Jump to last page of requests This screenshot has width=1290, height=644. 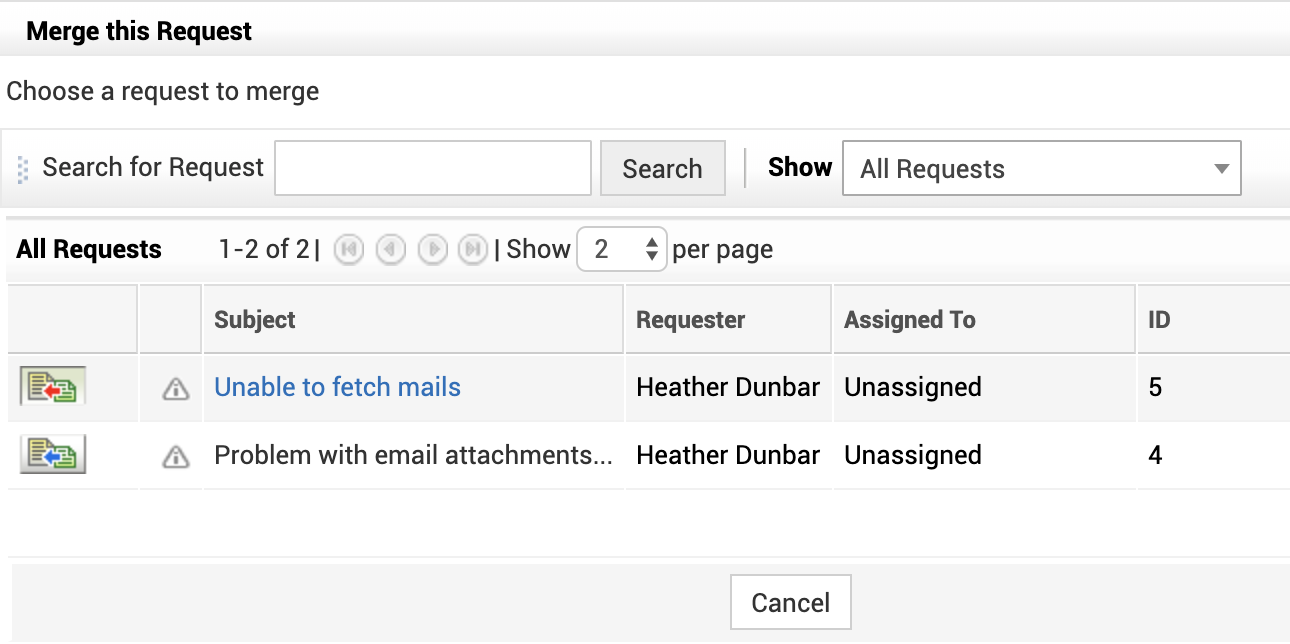coord(472,249)
